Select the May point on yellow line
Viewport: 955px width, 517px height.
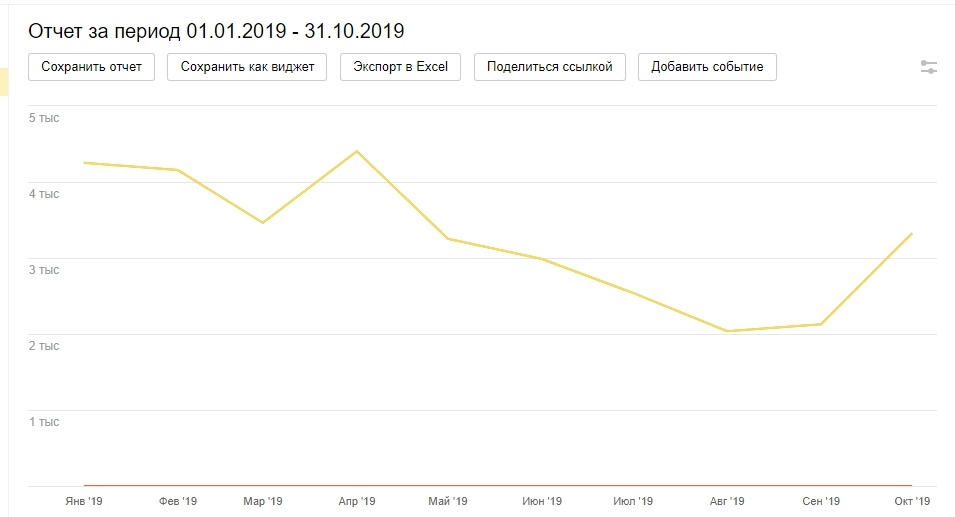pyautogui.click(x=448, y=239)
